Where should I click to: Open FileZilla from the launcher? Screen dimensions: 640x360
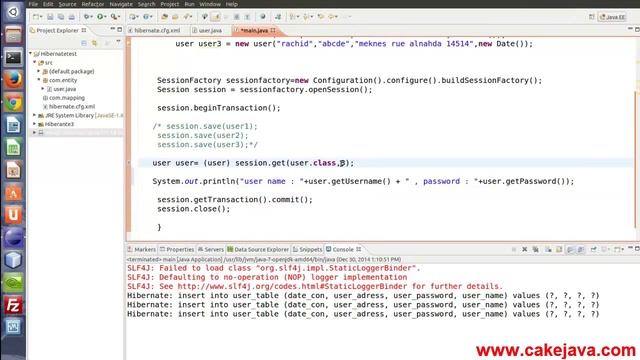(x=13, y=305)
